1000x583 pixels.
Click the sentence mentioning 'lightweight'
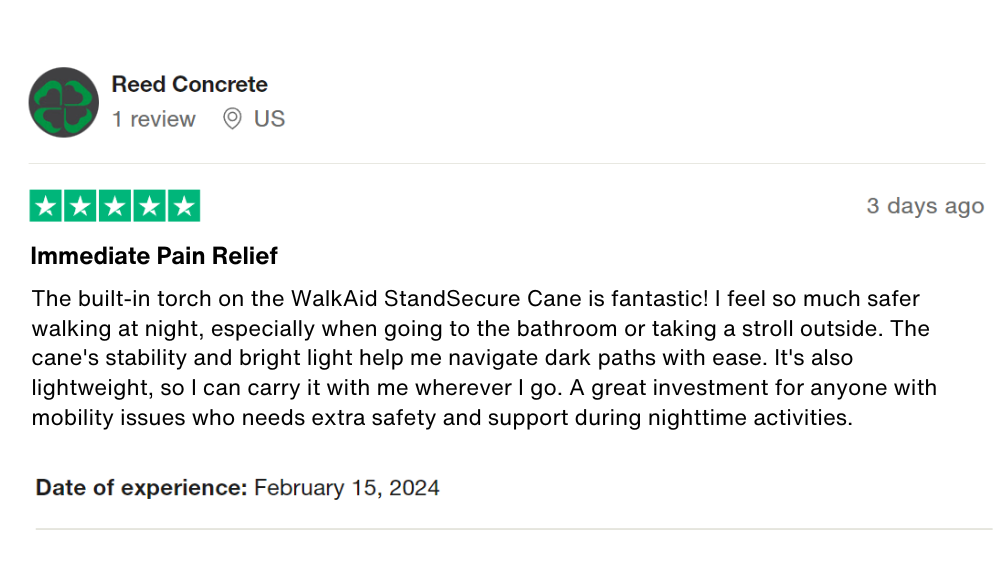[x=300, y=387]
